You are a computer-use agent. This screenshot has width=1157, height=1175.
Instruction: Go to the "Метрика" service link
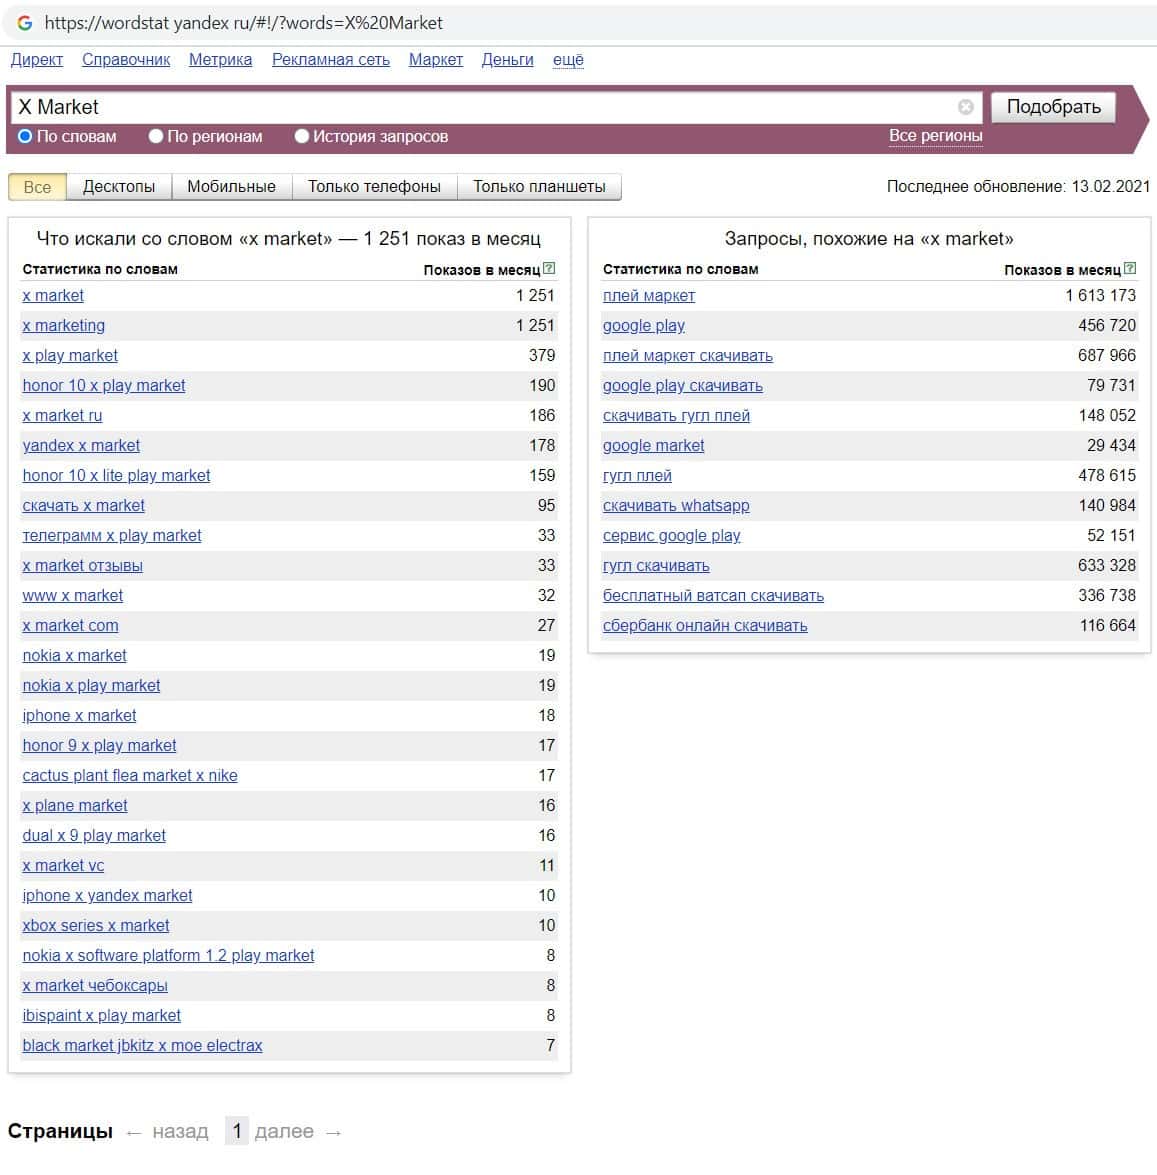220,60
